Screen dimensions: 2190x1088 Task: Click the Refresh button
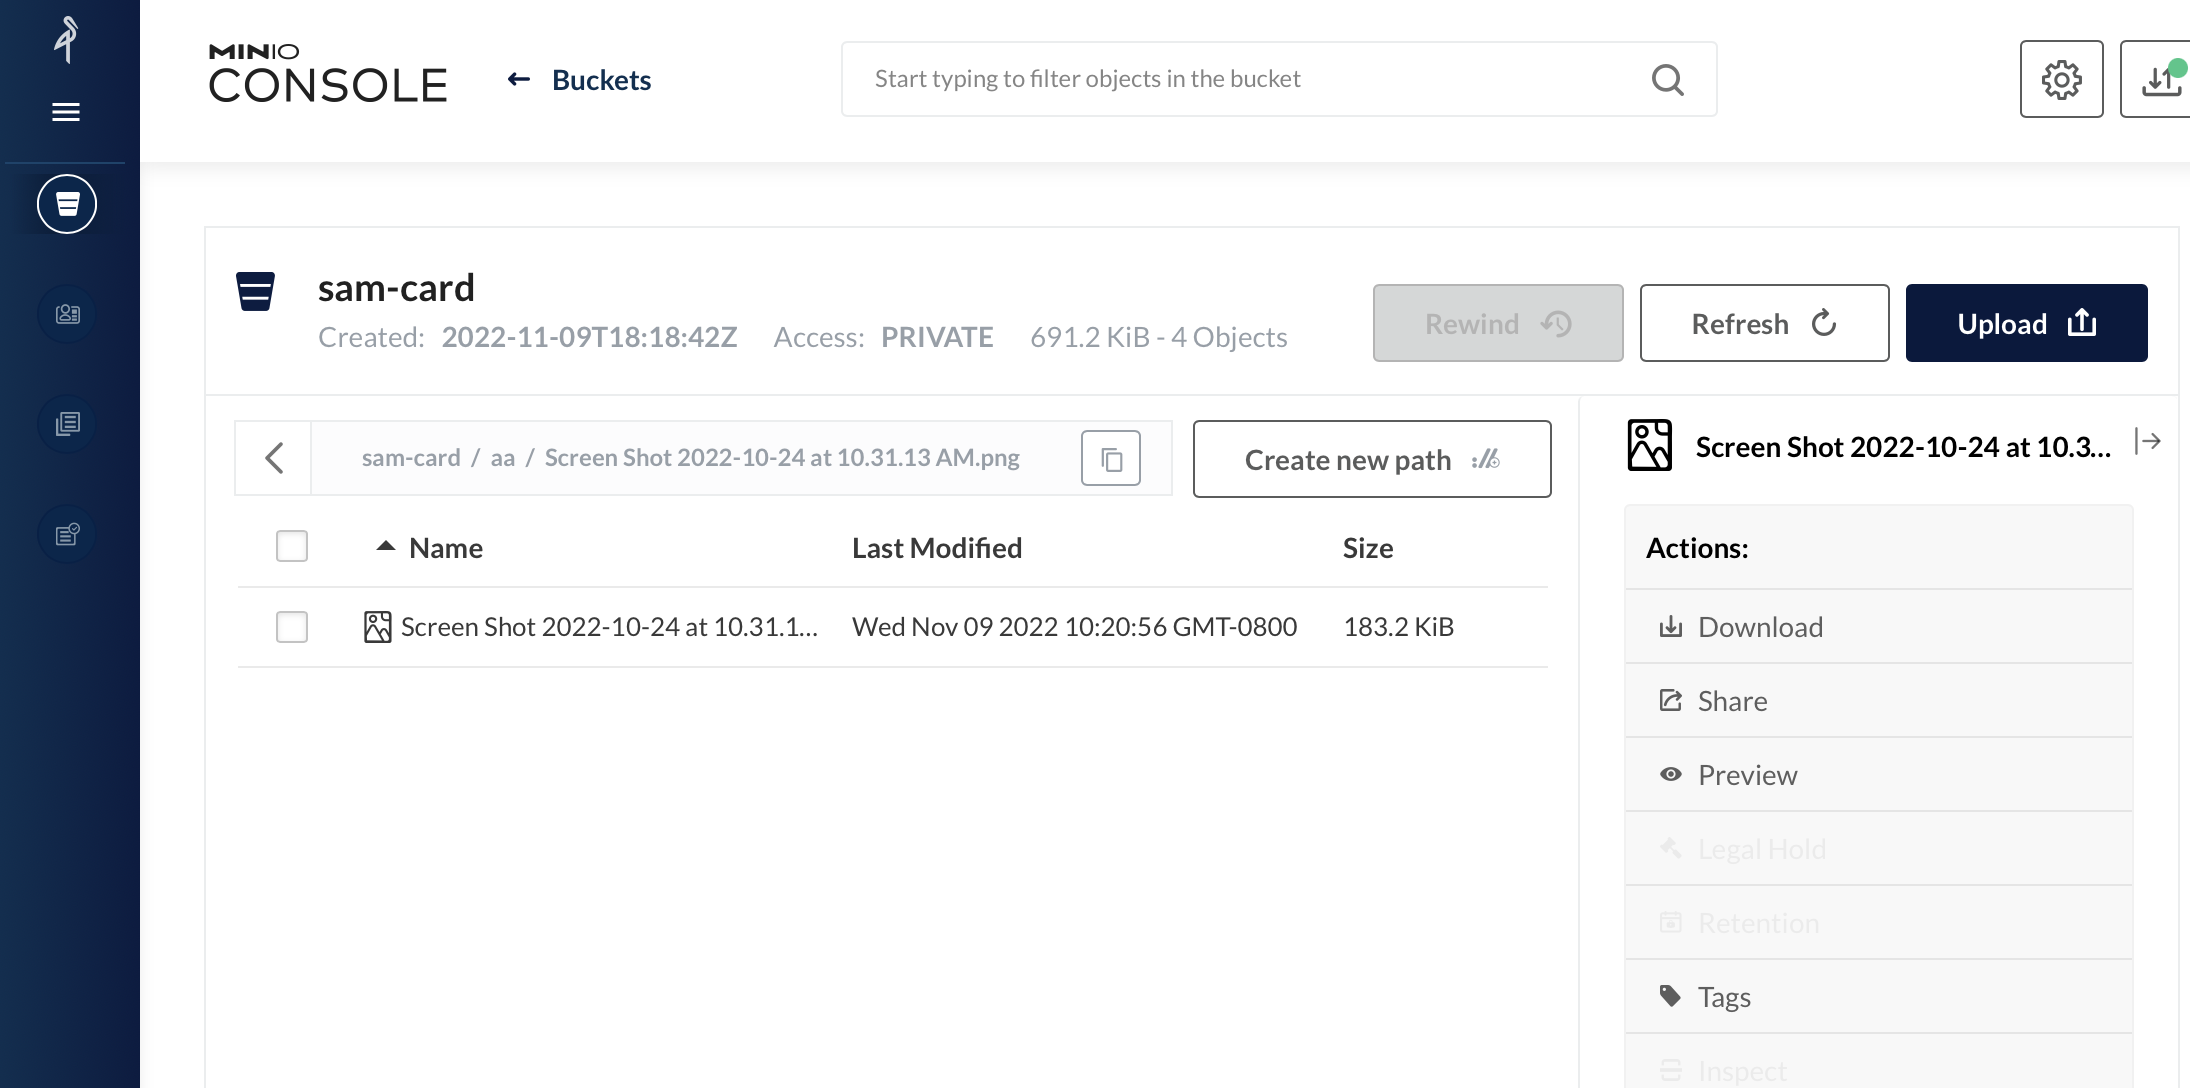(1764, 323)
